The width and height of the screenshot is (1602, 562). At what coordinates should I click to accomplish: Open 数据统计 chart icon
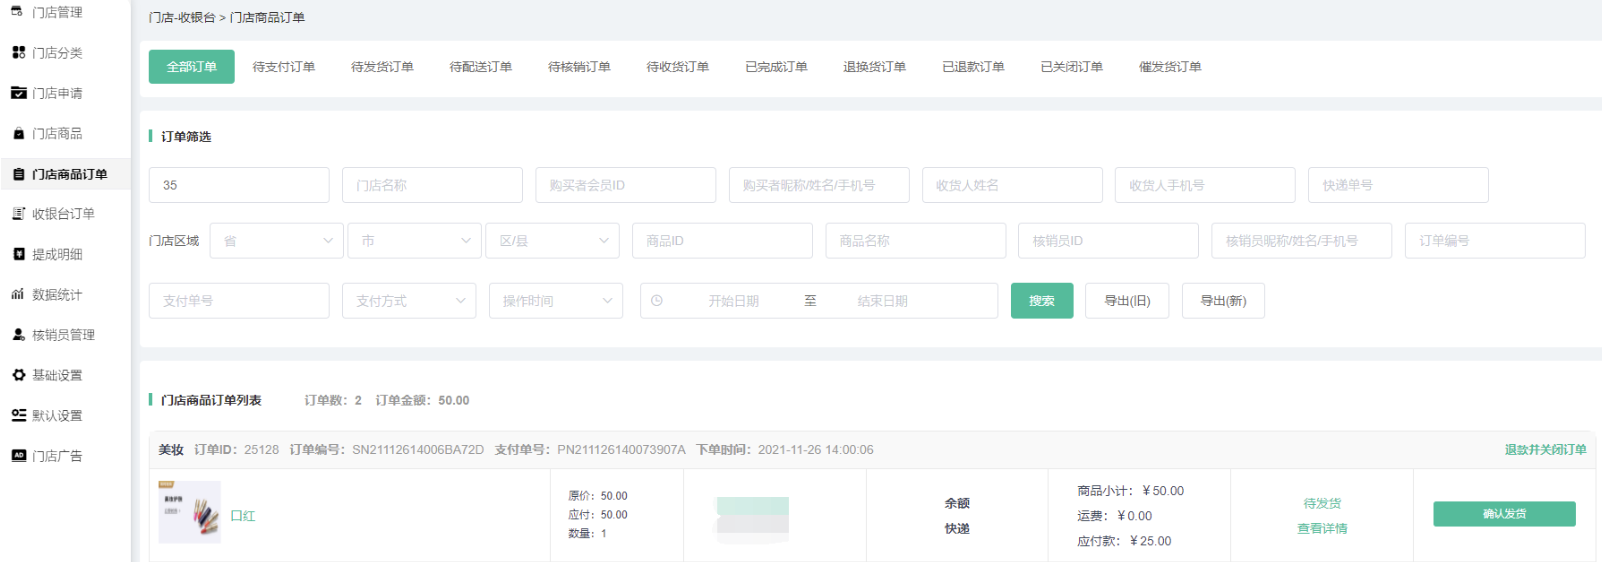(x=18, y=294)
